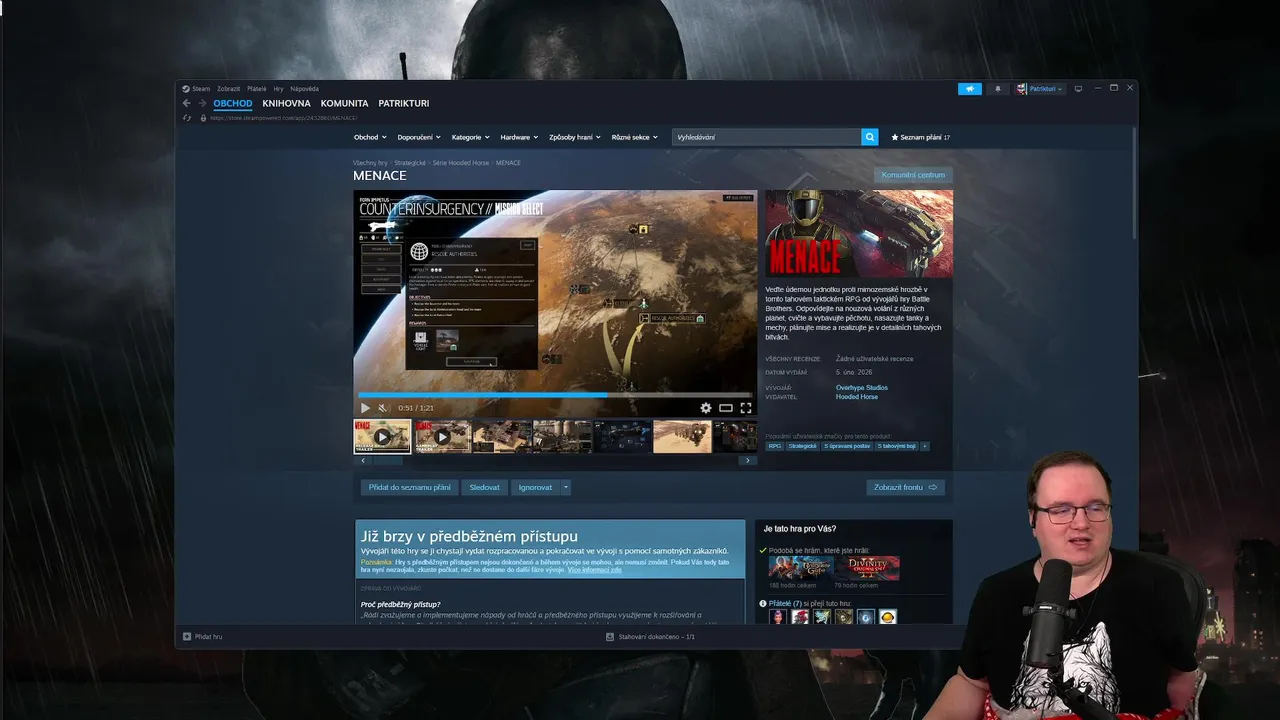Click the Strategické breadcrumb link
Screen dimensions: 1280x720
[410, 162]
